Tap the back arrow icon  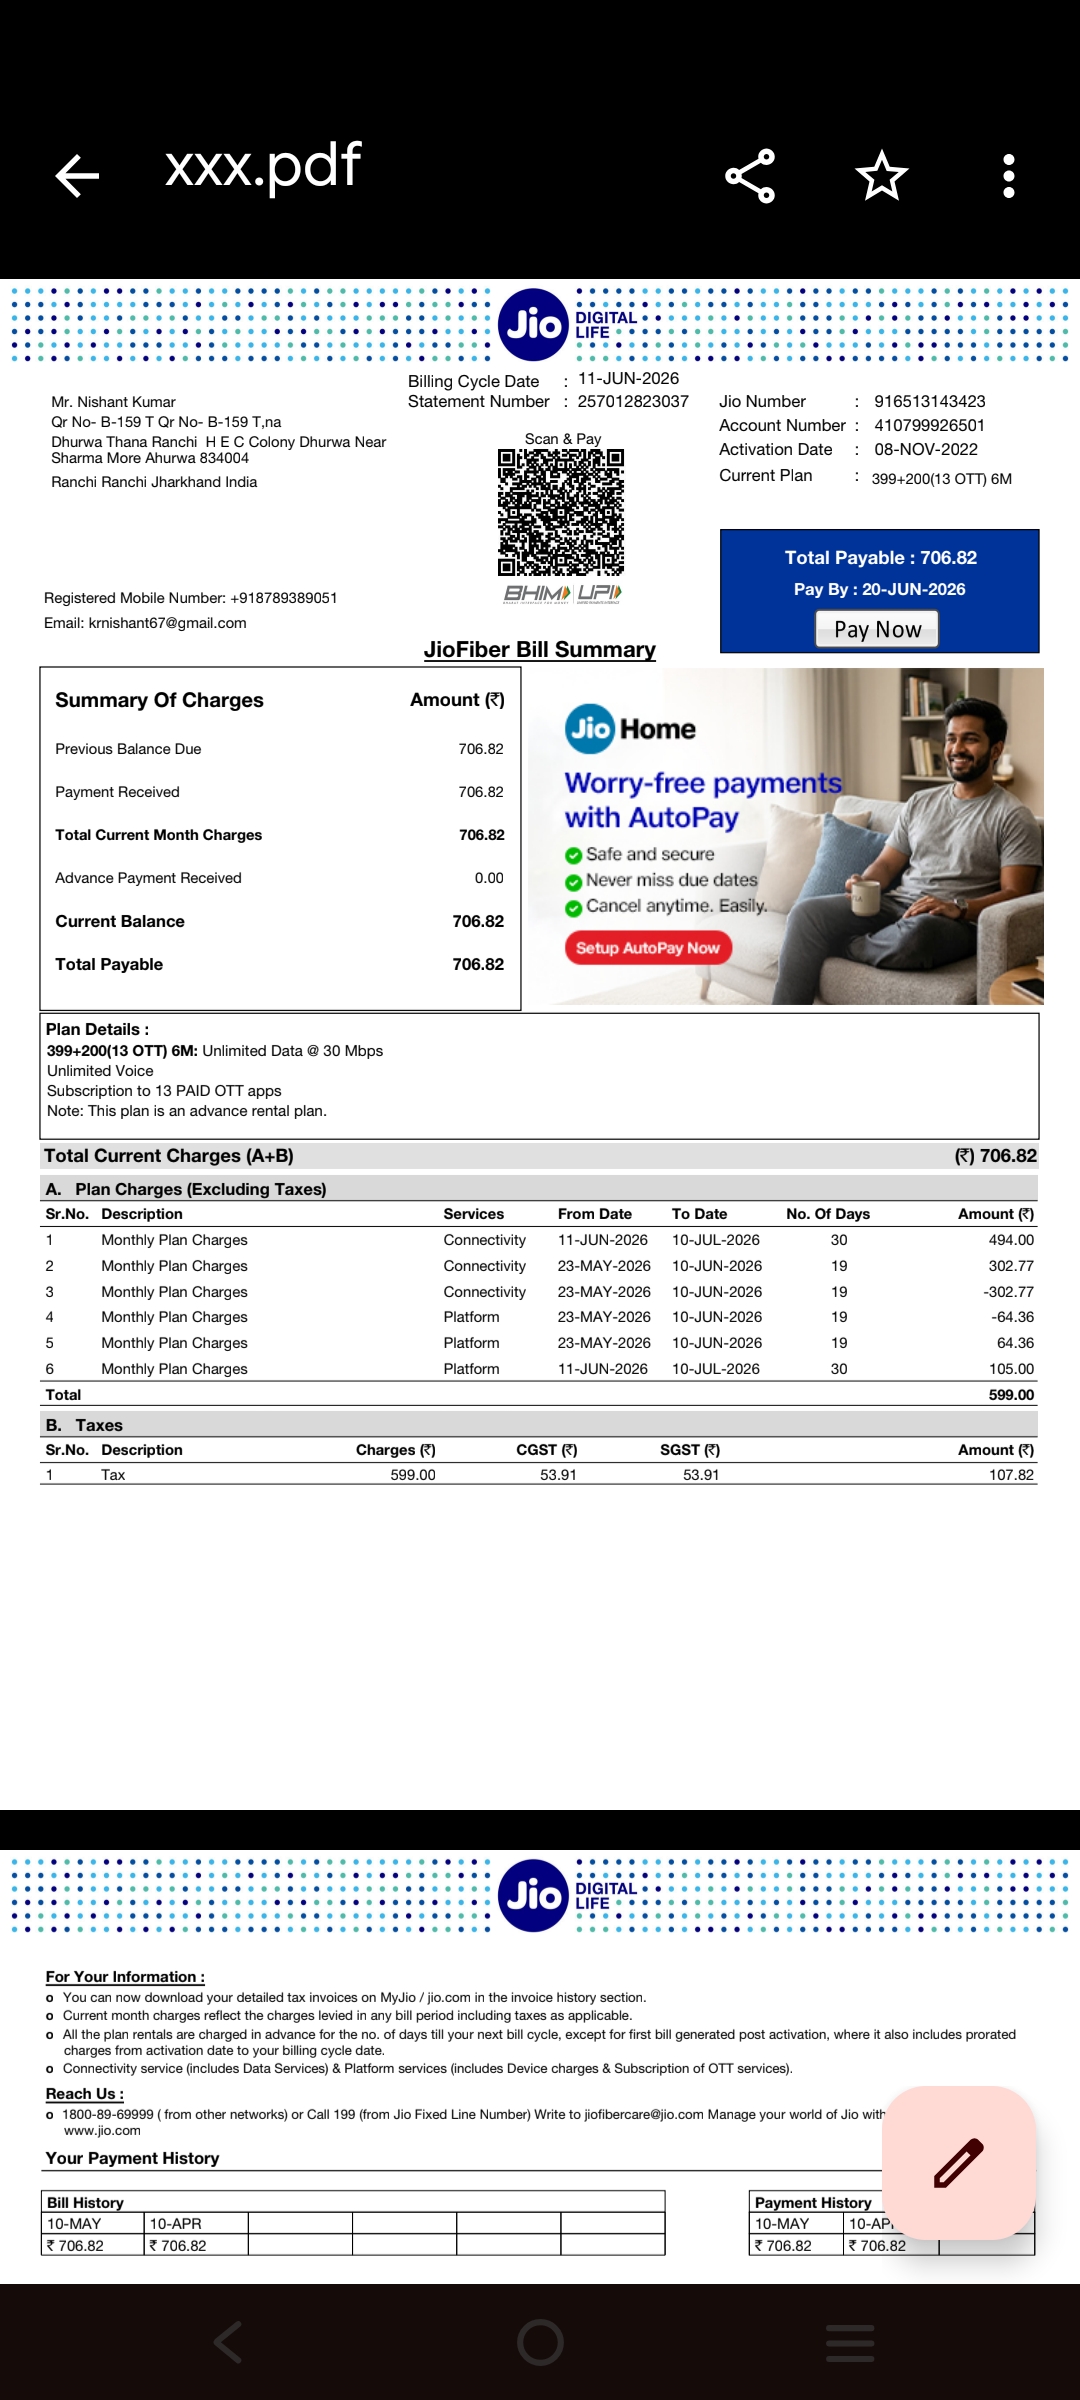click(77, 176)
